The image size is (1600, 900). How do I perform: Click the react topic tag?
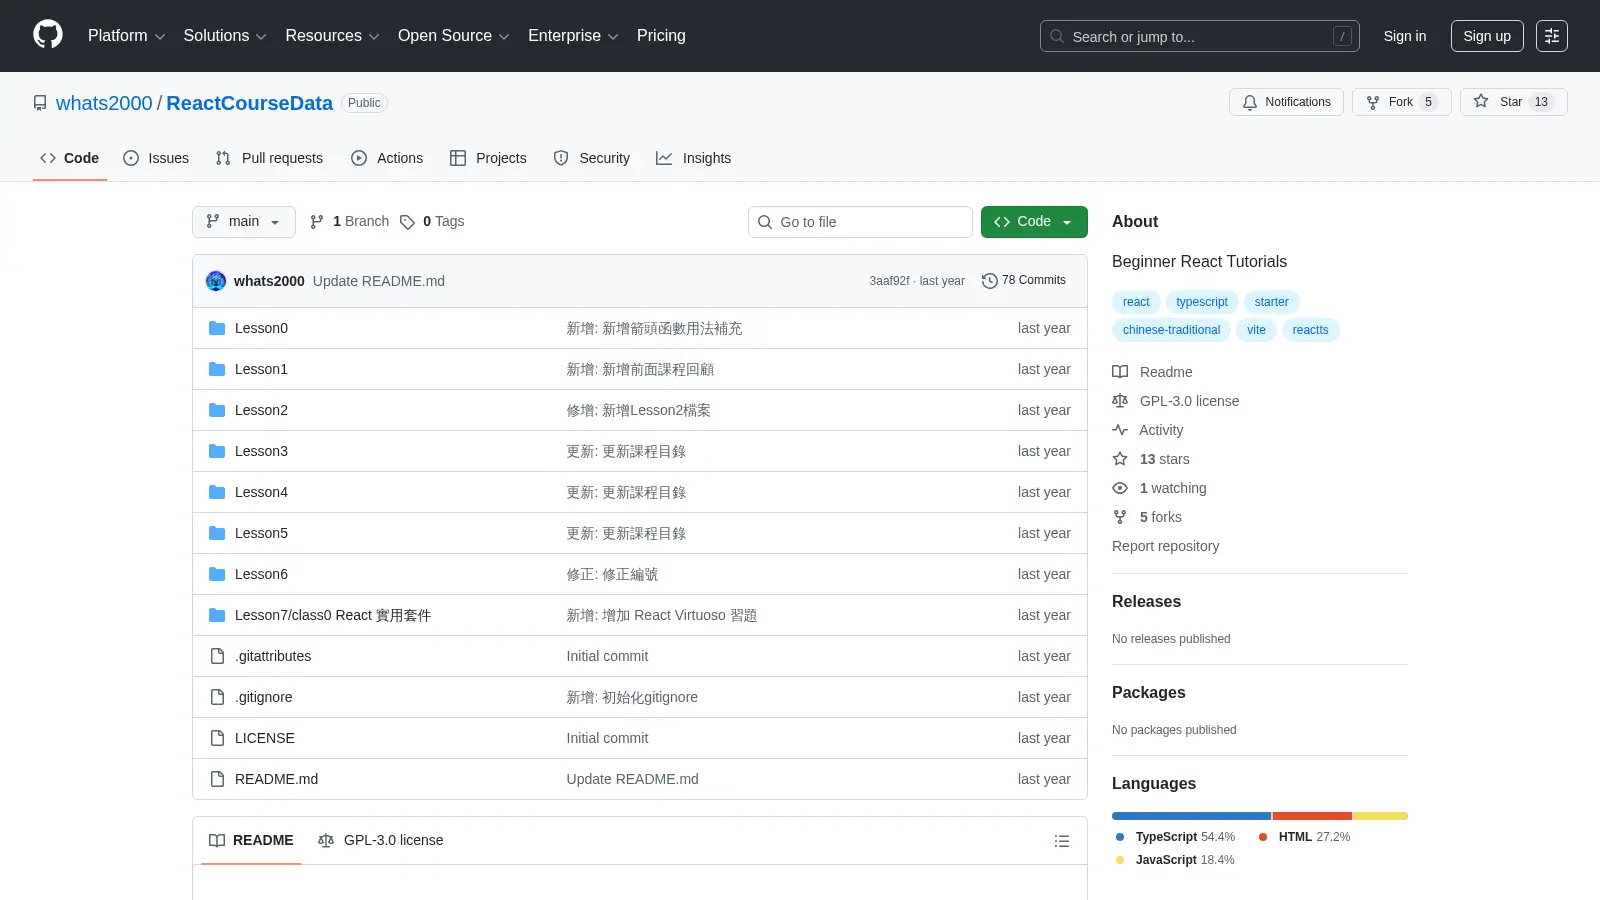click(1136, 302)
